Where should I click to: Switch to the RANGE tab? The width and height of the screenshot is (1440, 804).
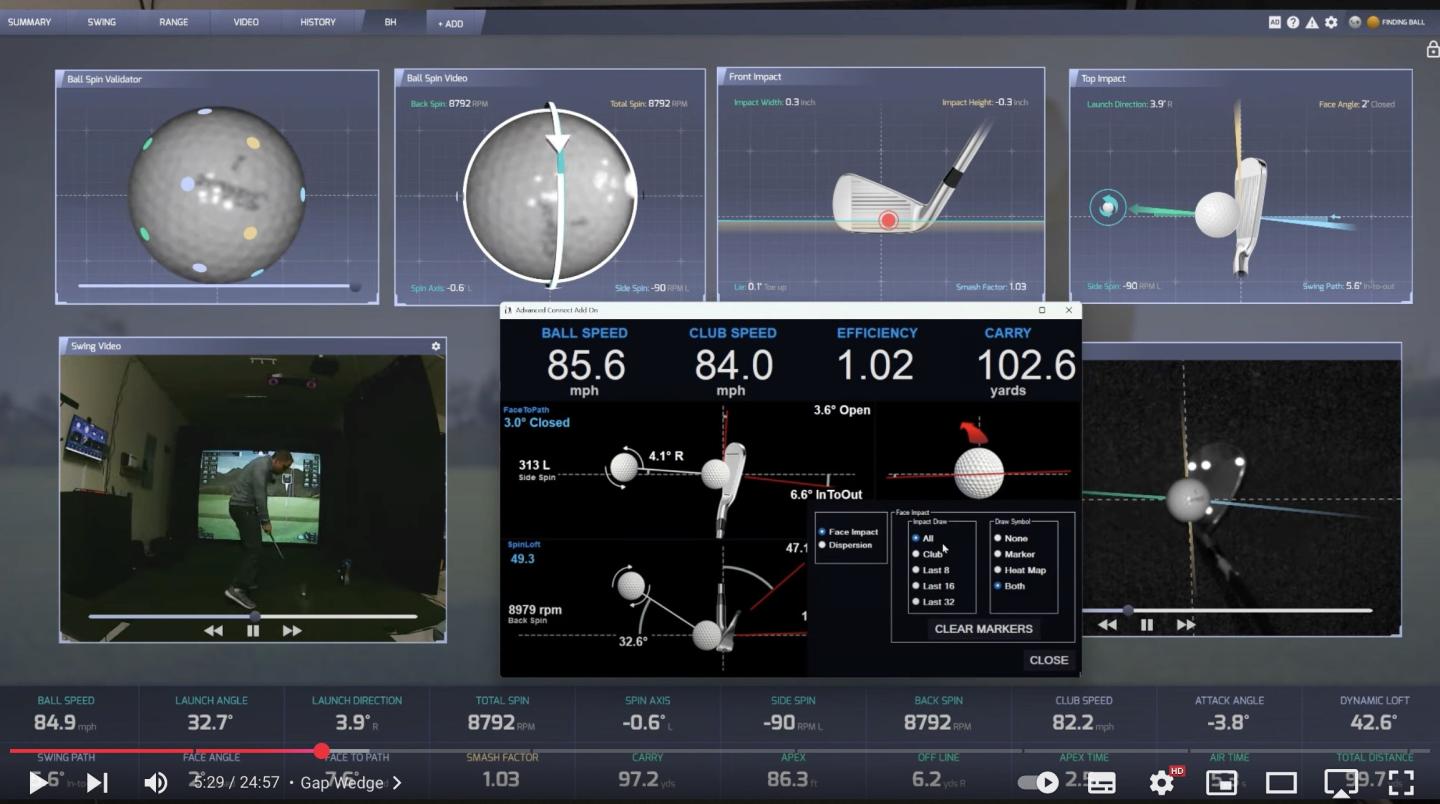[173, 22]
